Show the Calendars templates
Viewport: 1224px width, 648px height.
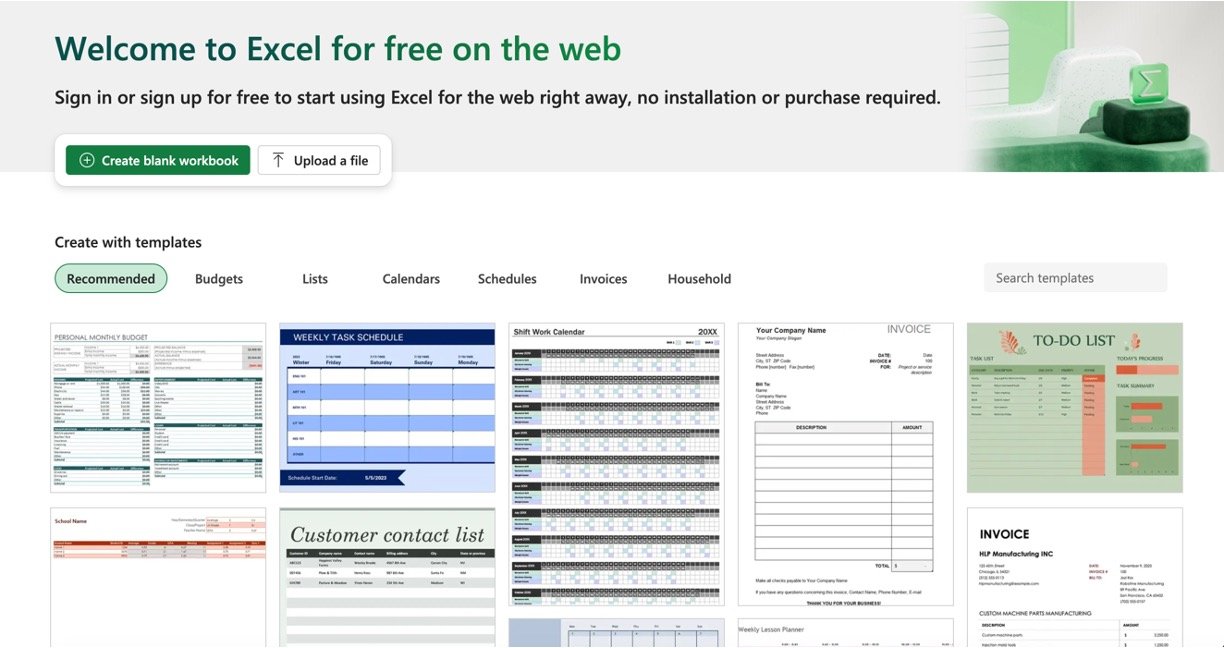[x=411, y=279]
